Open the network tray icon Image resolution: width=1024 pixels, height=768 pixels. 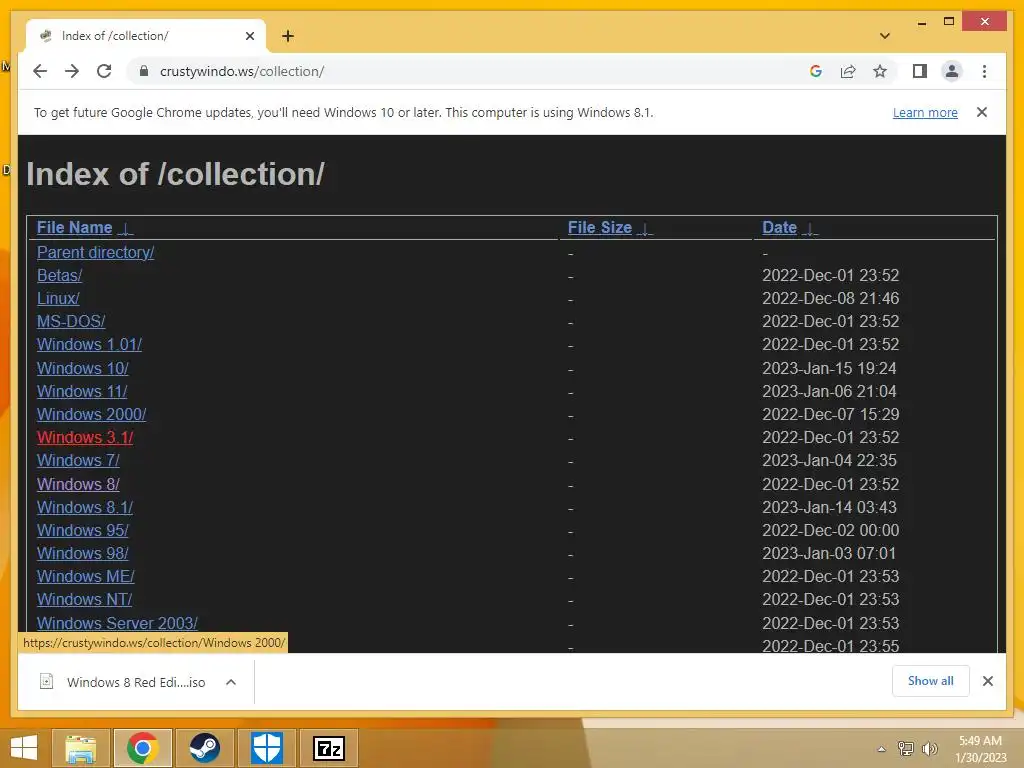click(x=906, y=748)
